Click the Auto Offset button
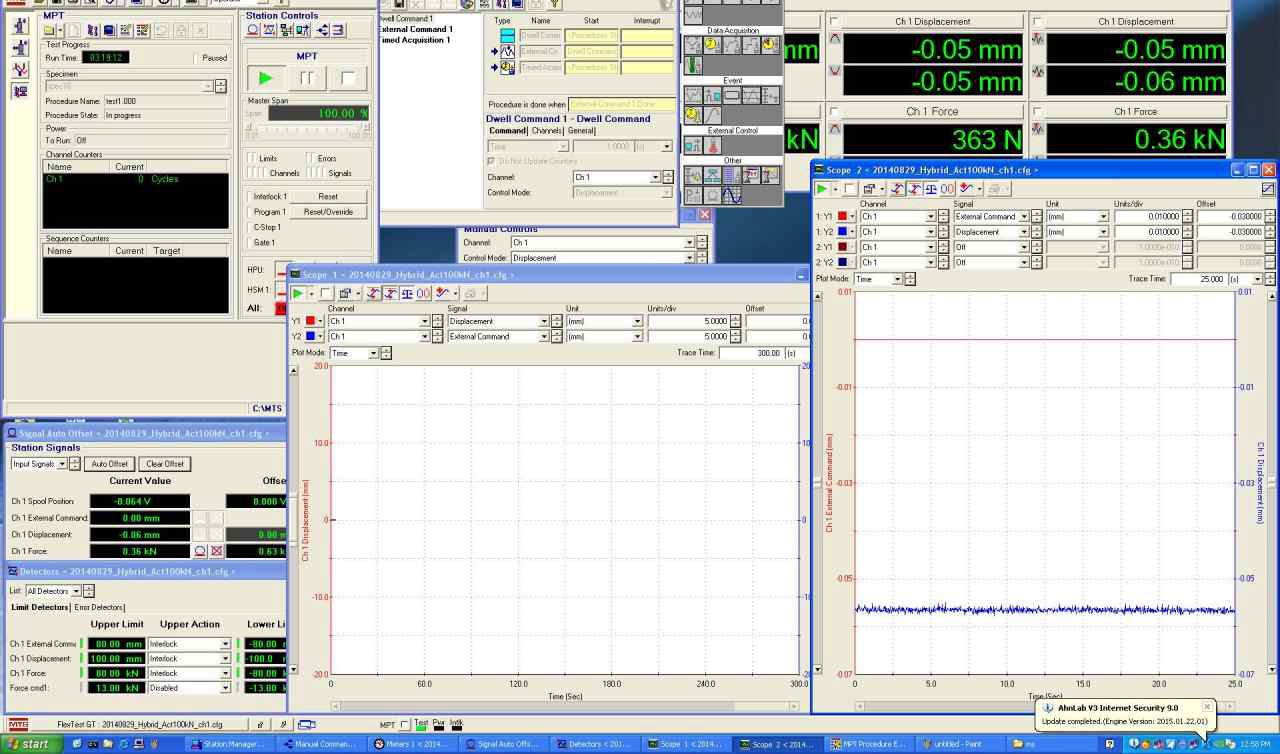The height and width of the screenshot is (754, 1280). pyautogui.click(x=110, y=464)
